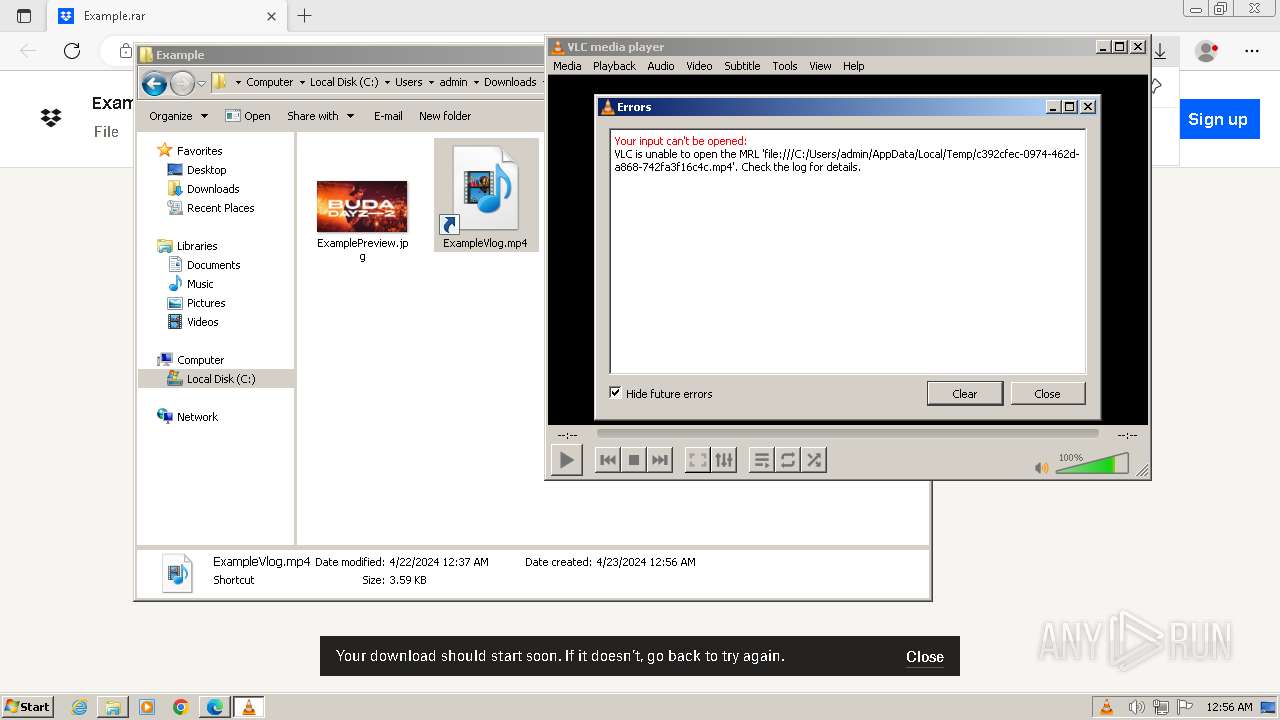Click Explorer forward navigation arrow

pyautogui.click(x=182, y=83)
